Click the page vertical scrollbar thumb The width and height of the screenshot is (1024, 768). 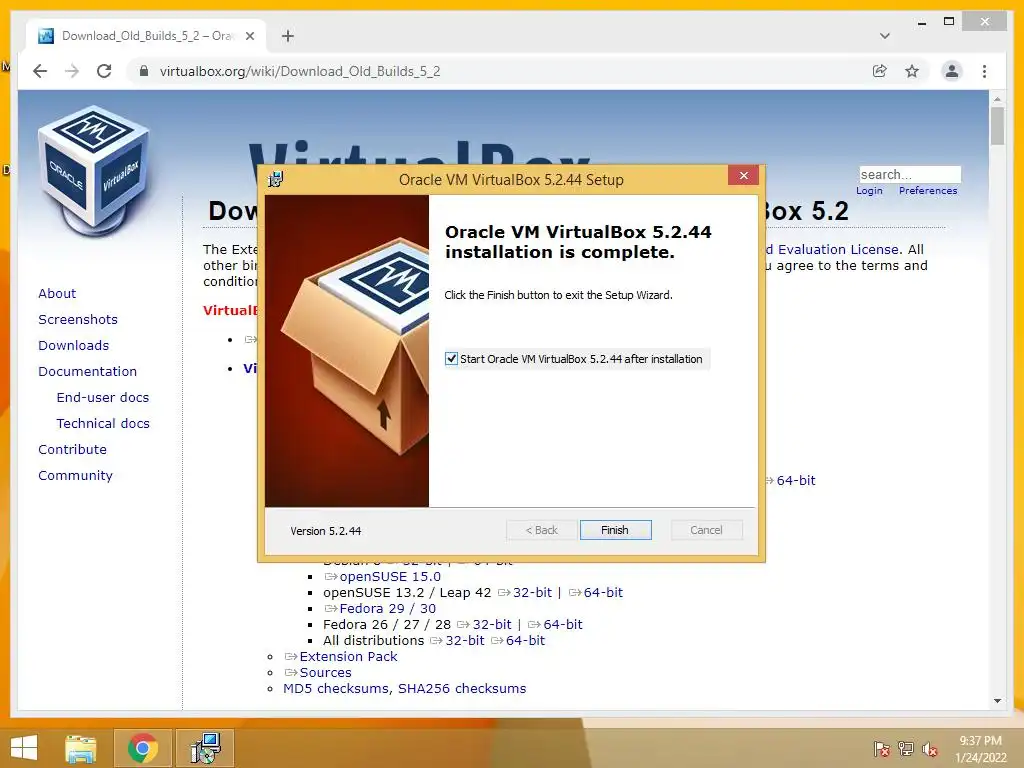(x=997, y=126)
